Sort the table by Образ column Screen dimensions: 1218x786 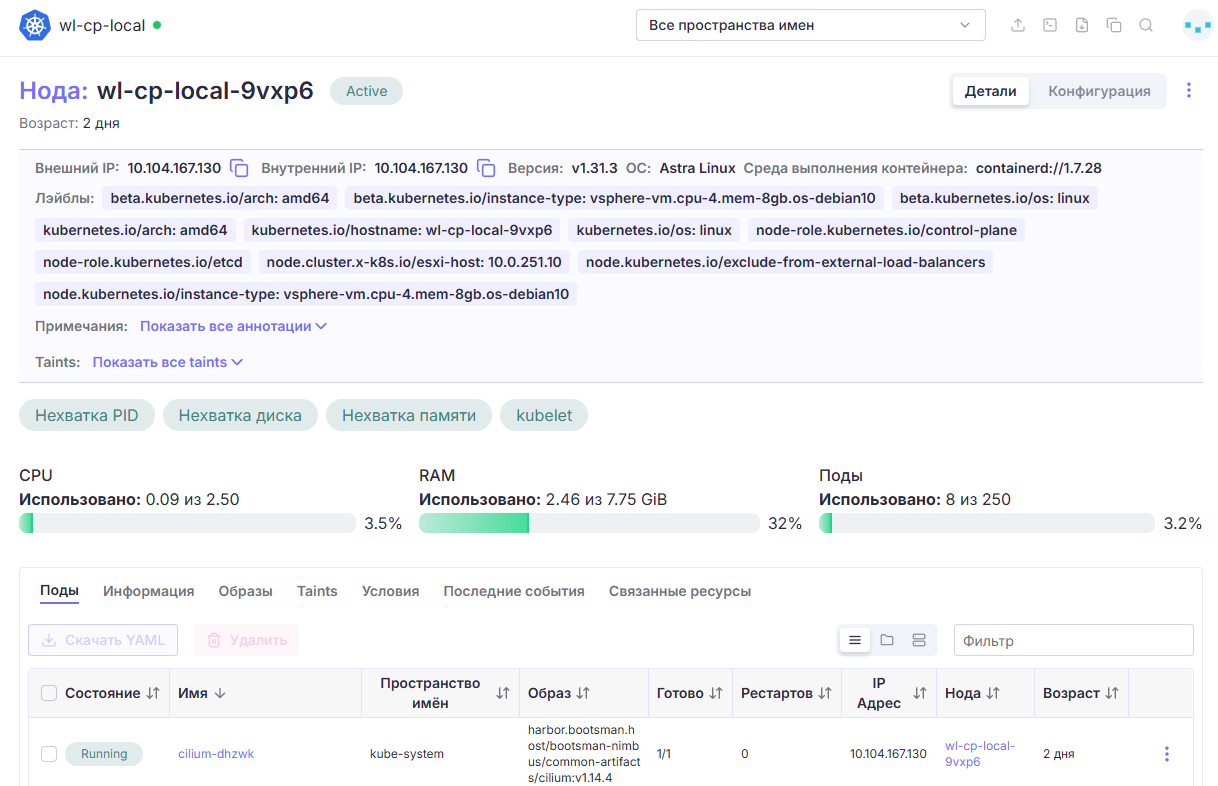click(x=583, y=693)
